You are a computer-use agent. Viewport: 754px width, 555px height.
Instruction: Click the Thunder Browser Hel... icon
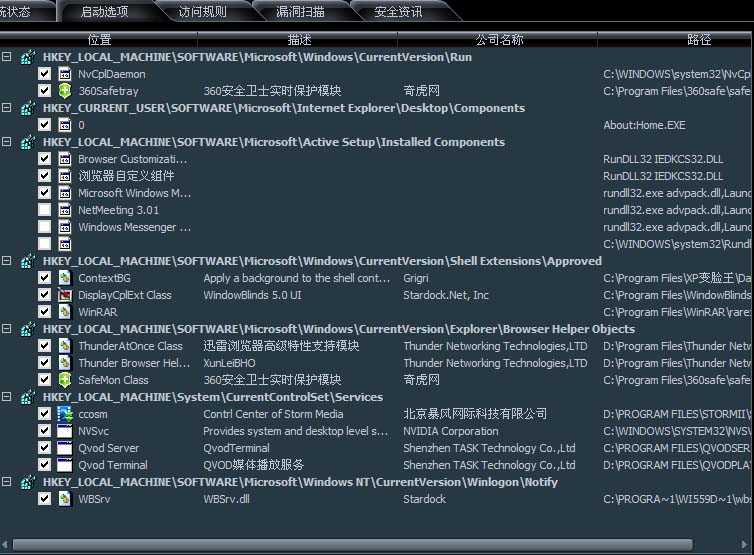coord(64,363)
